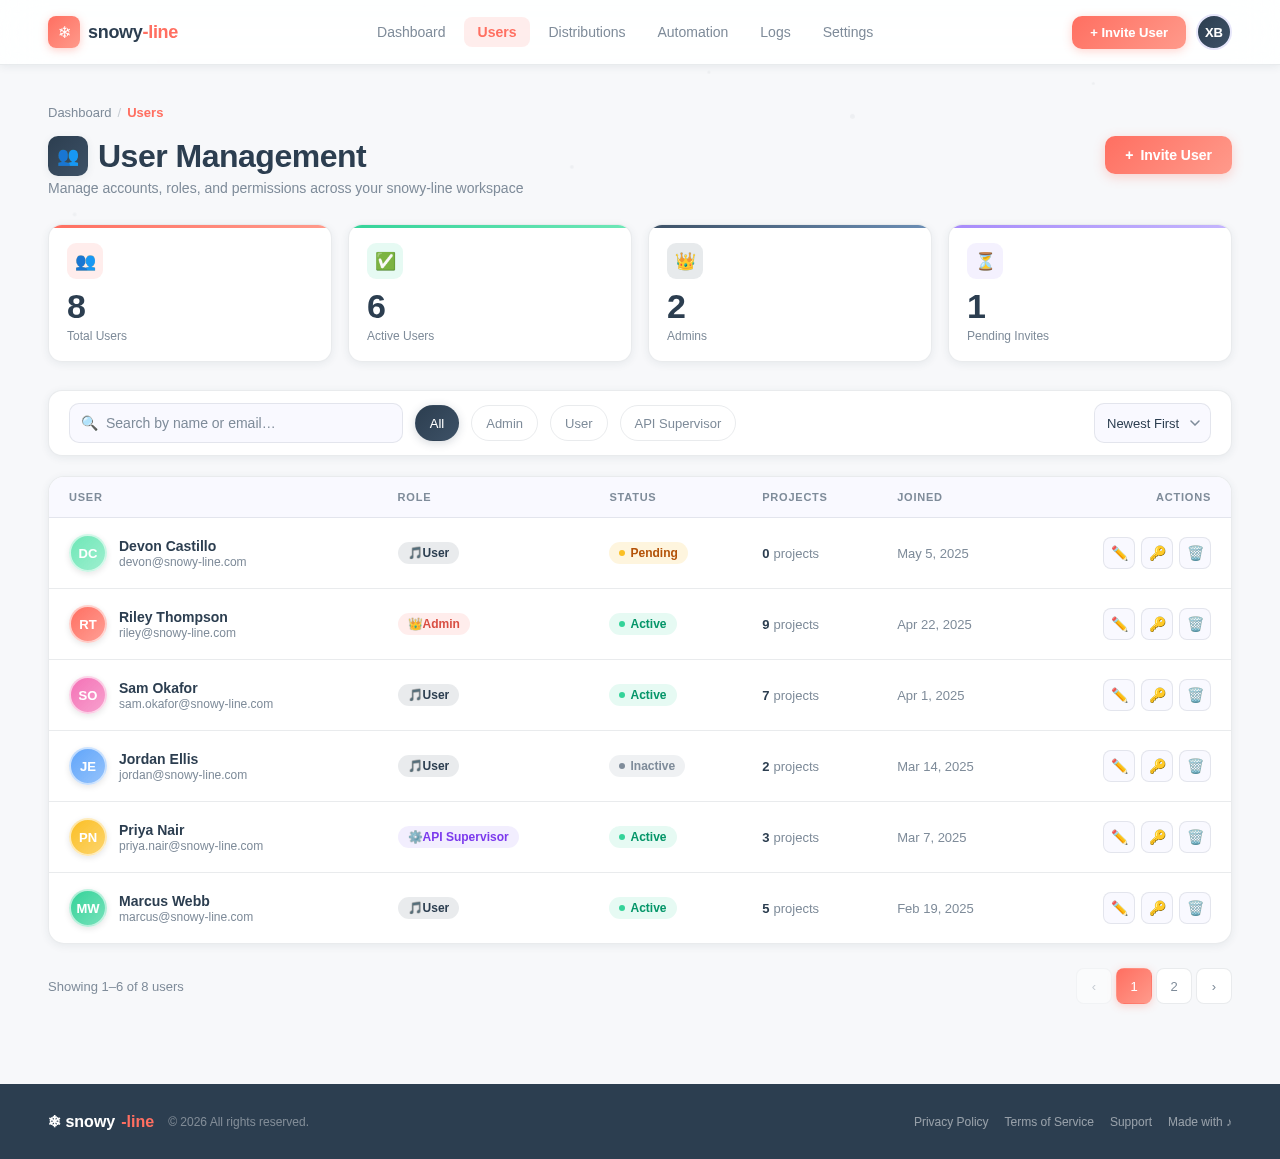This screenshot has height=1159, width=1280.
Task: Click the key icon for Jordan Ellis
Action: tap(1156, 766)
